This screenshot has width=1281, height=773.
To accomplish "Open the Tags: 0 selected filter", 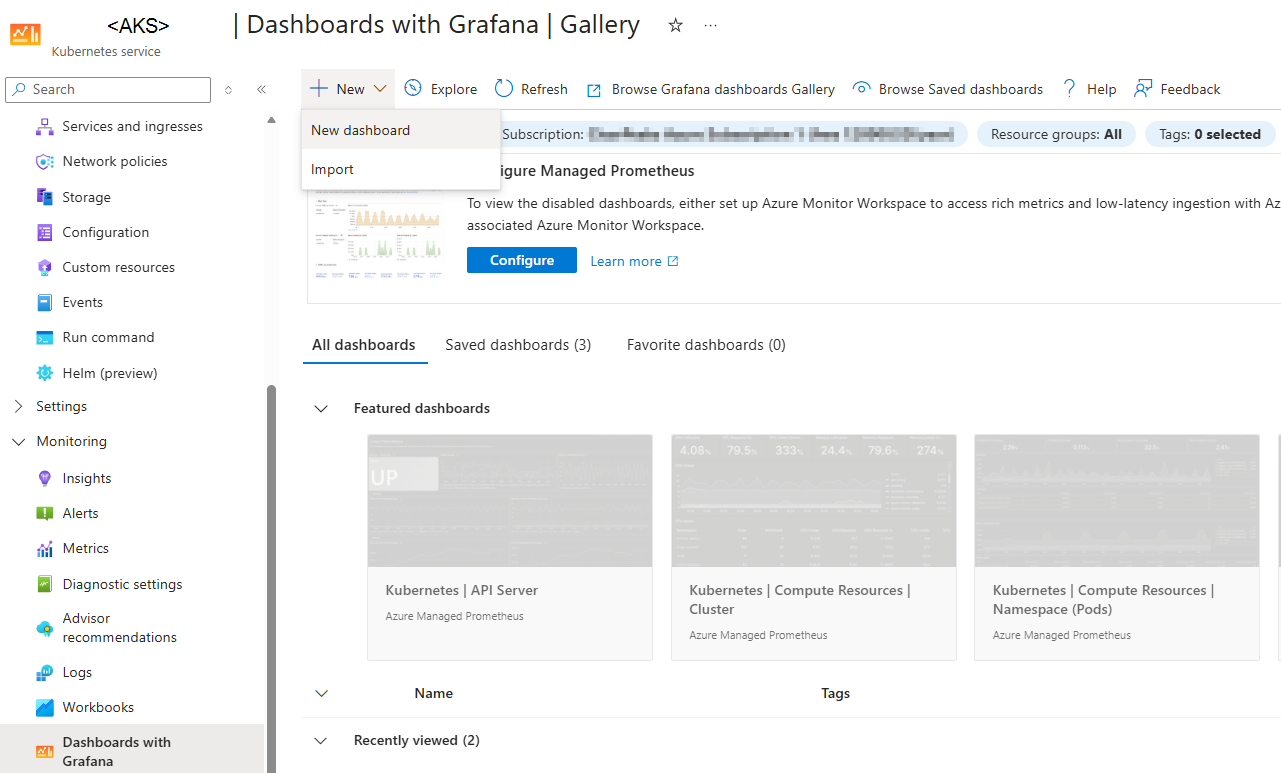I will tap(1211, 134).
